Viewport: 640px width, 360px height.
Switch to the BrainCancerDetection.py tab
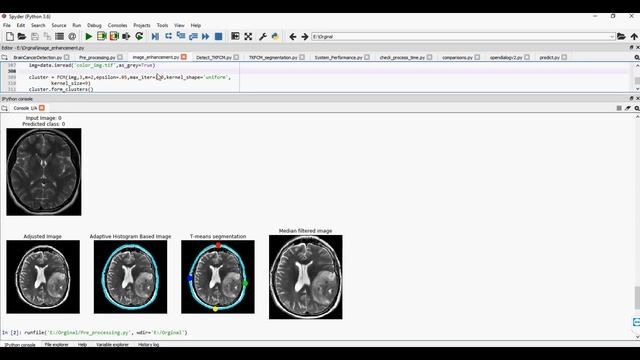[38, 58]
